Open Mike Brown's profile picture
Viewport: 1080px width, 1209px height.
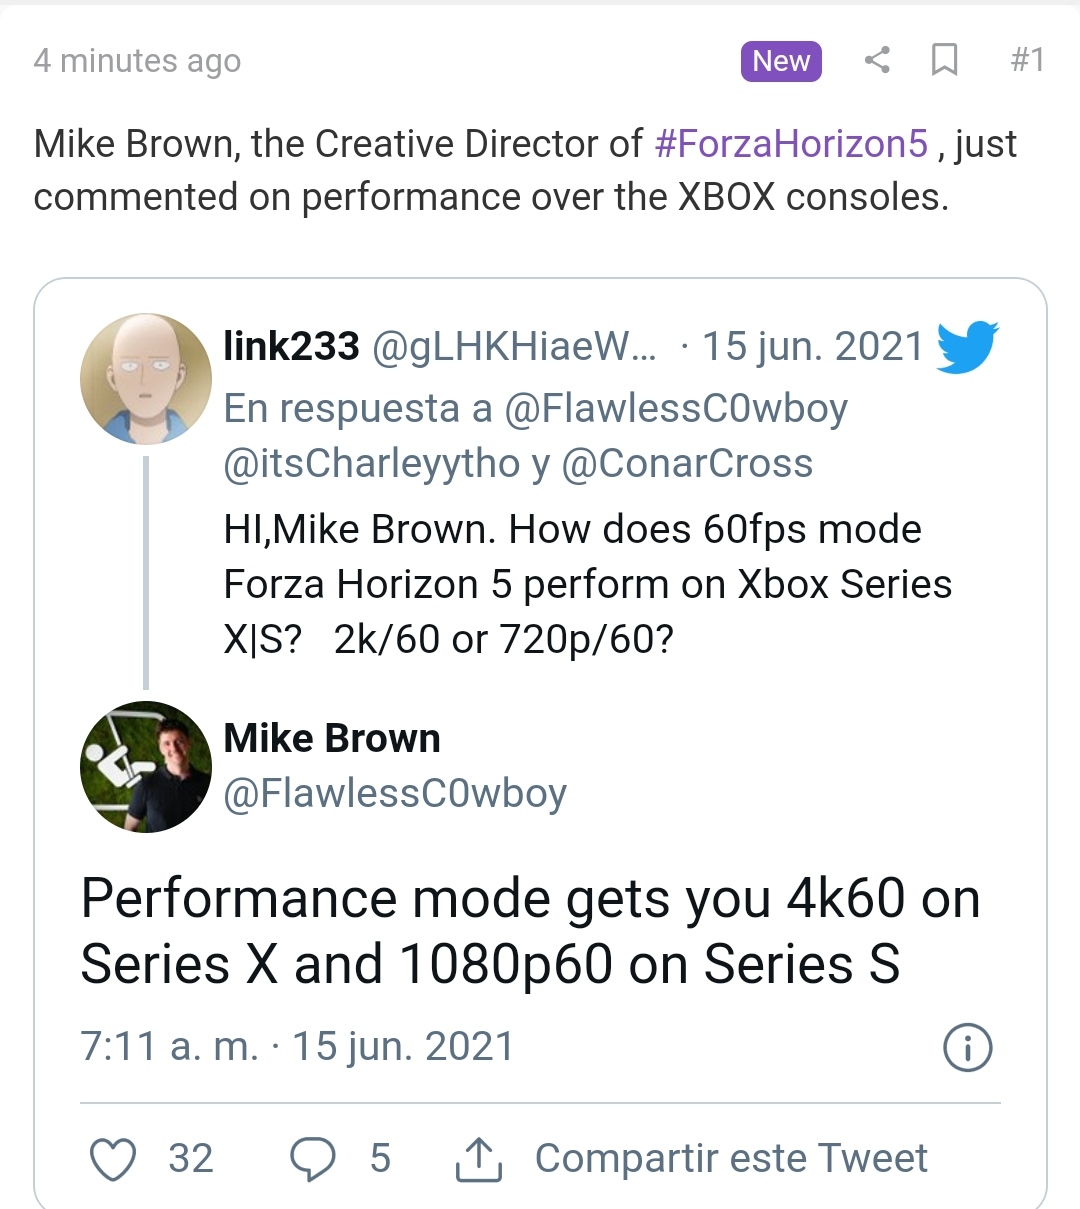(146, 766)
